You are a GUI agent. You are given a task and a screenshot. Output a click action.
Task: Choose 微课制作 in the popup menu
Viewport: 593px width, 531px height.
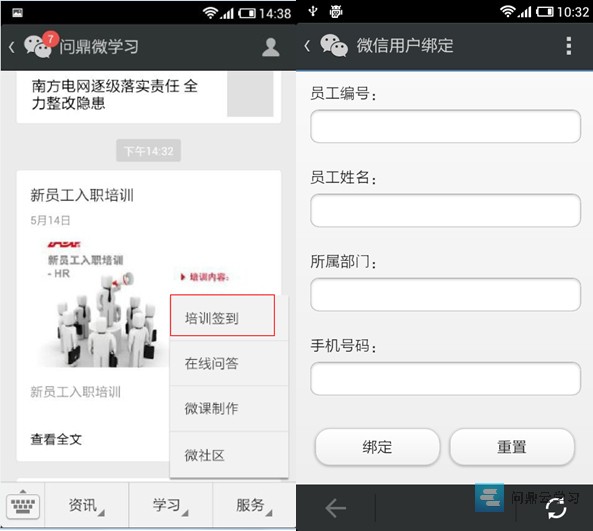pos(229,408)
